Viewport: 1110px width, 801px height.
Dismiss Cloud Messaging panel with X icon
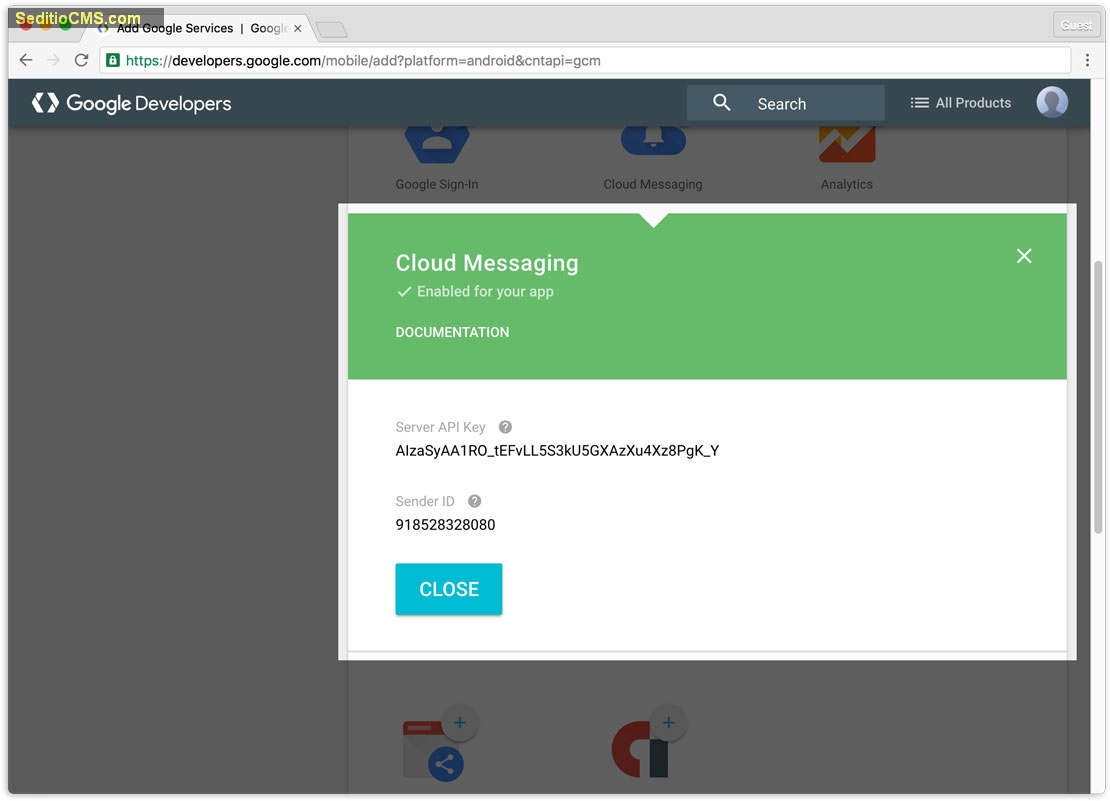pyautogui.click(x=1024, y=256)
